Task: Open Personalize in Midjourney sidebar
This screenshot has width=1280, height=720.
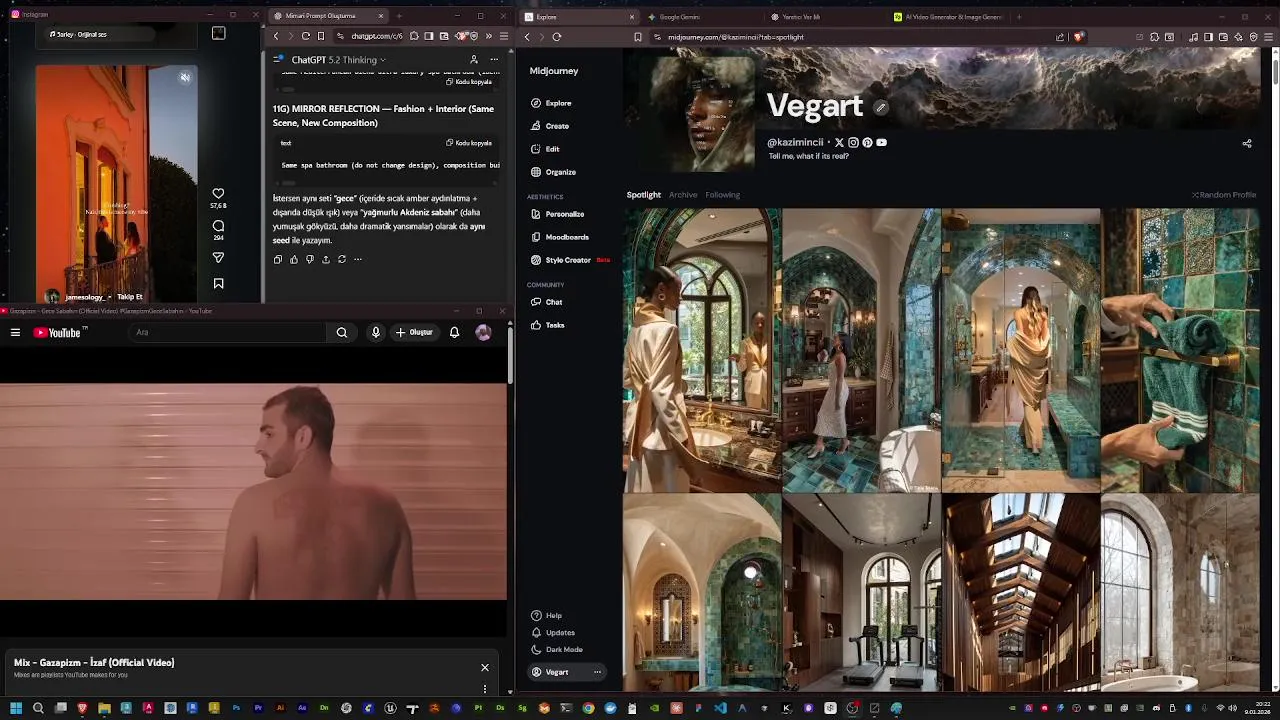Action: click(x=557, y=214)
